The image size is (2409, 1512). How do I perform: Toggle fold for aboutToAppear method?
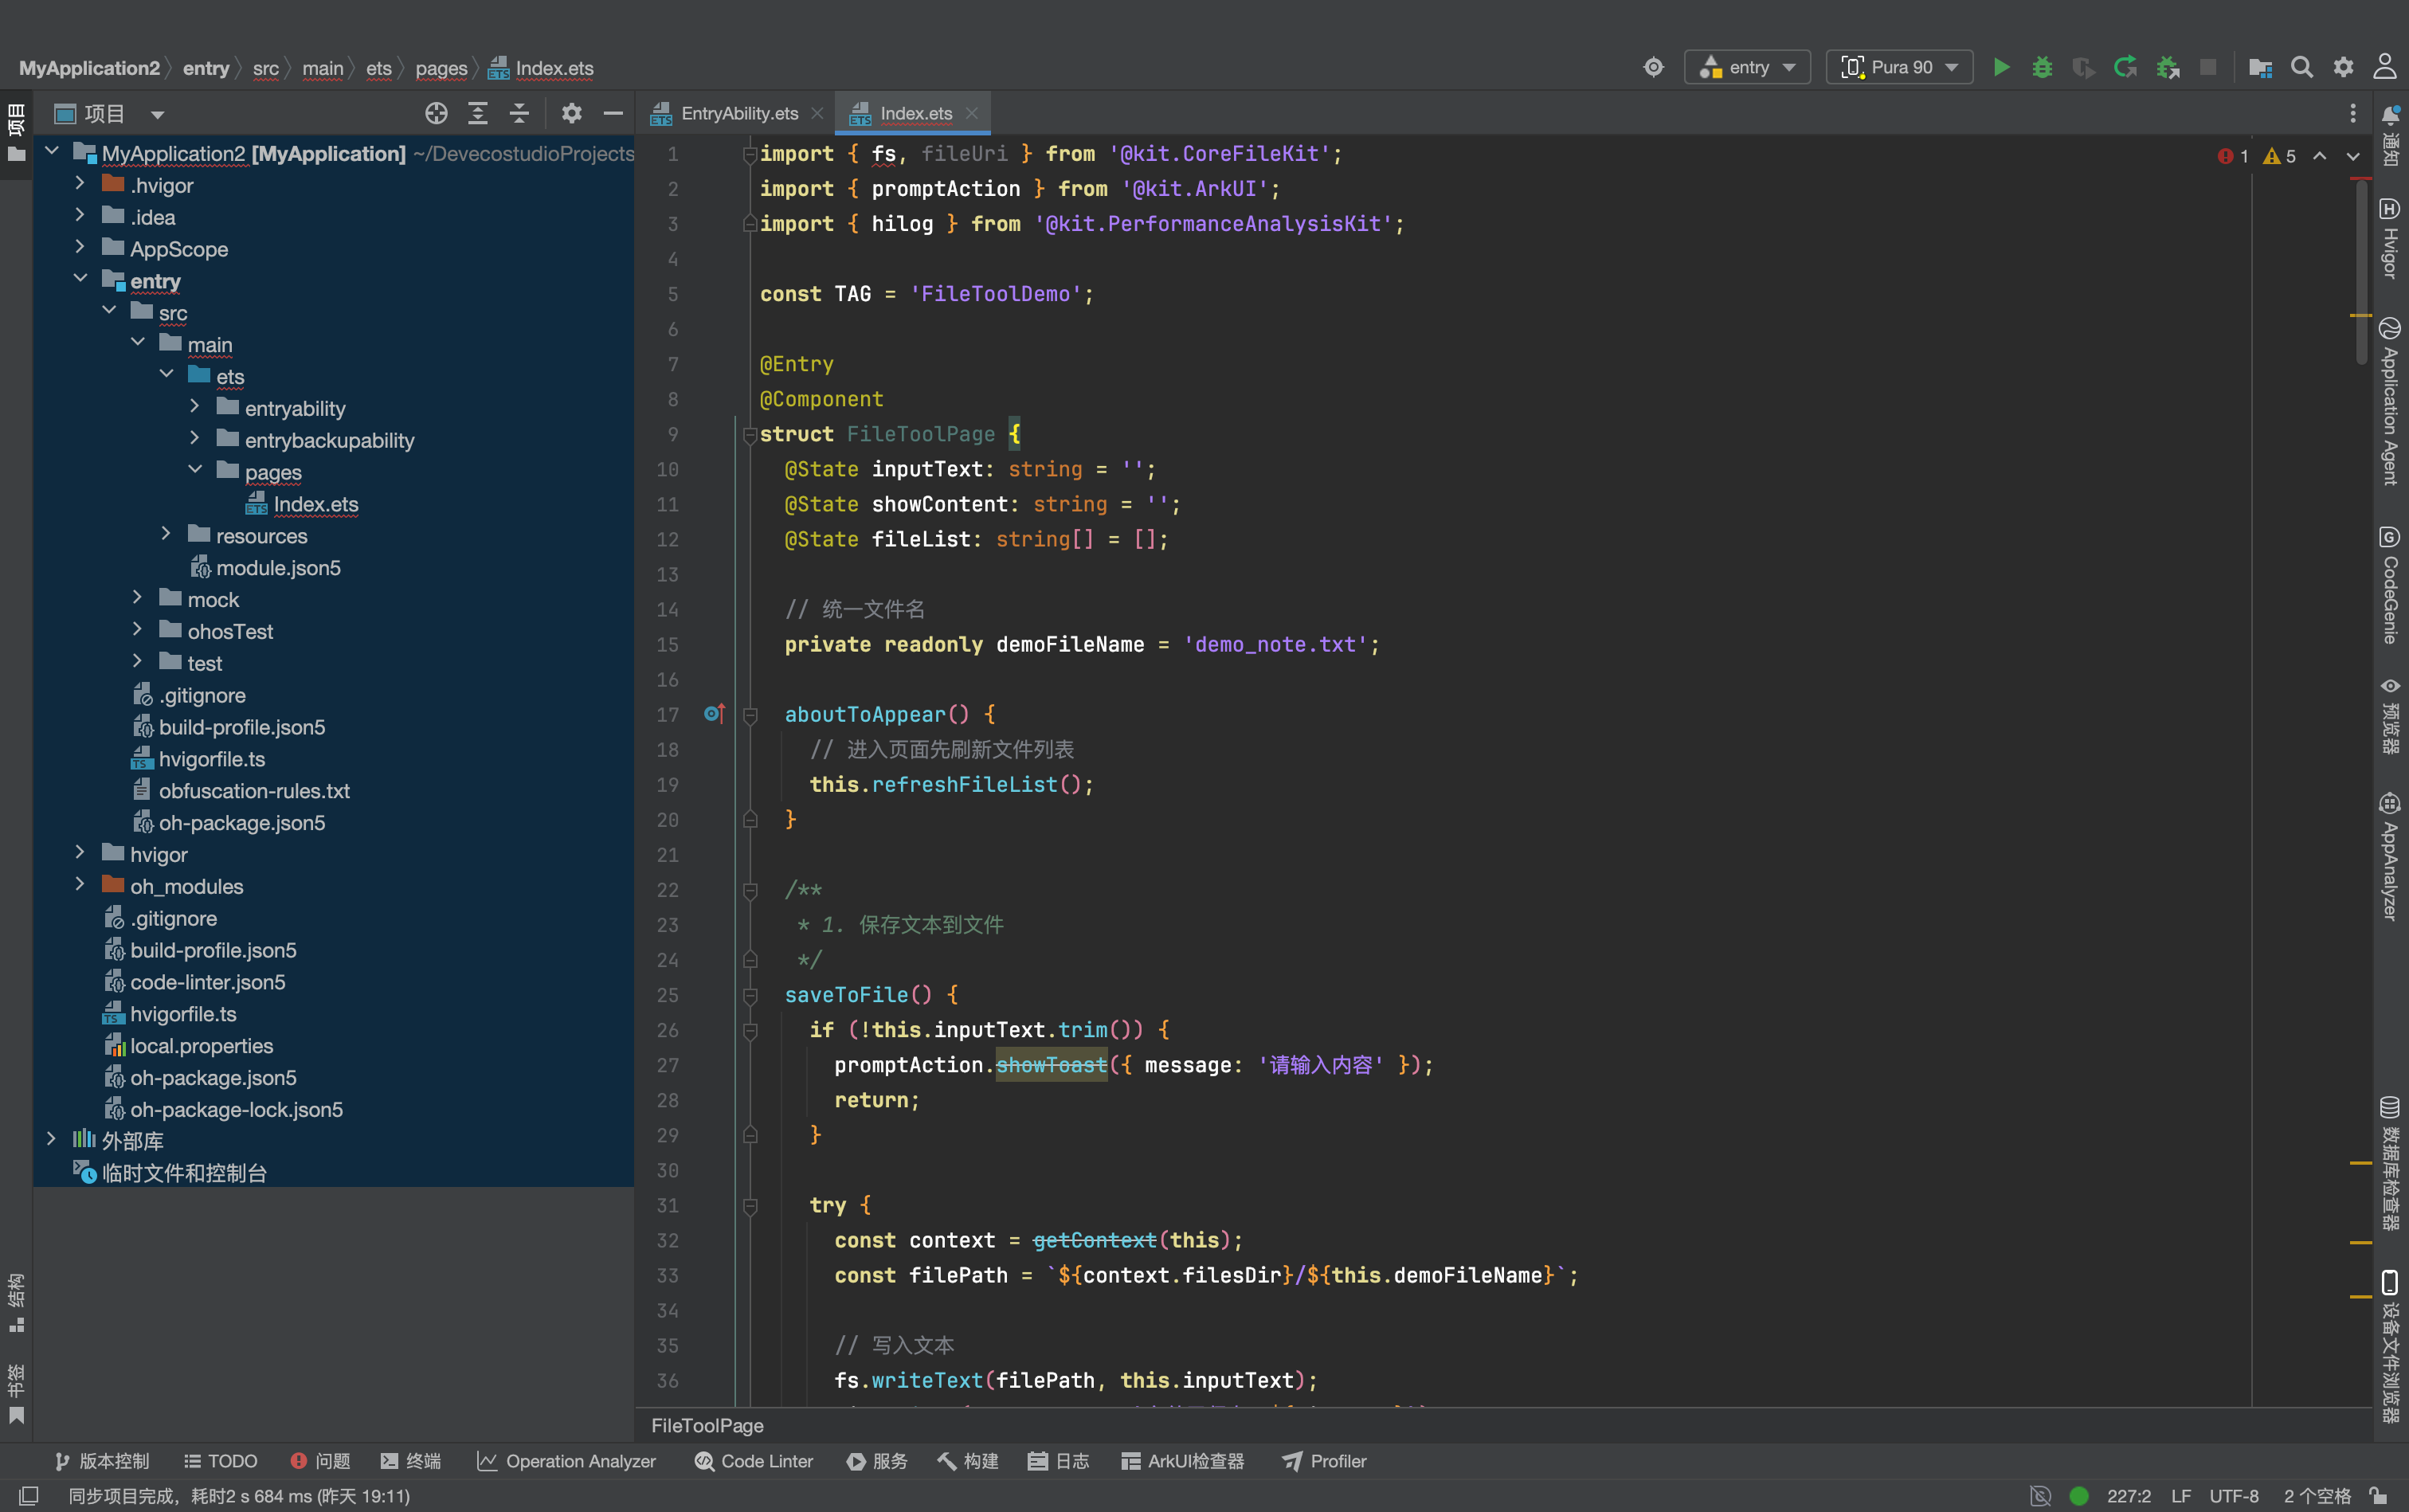[750, 715]
